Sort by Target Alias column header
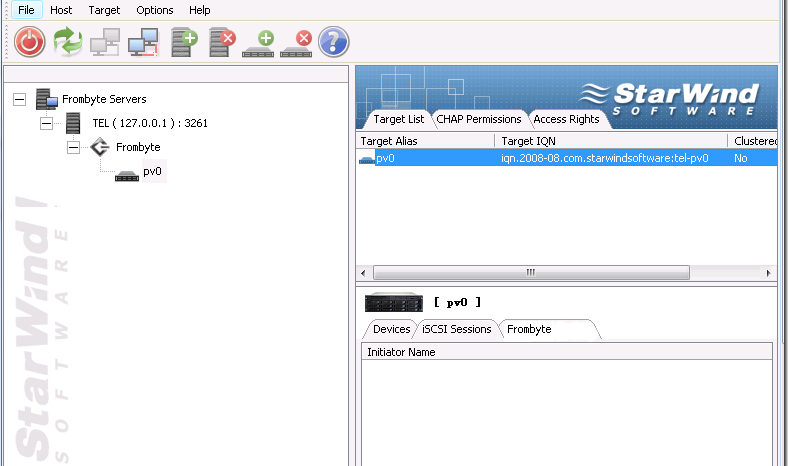 [425, 141]
